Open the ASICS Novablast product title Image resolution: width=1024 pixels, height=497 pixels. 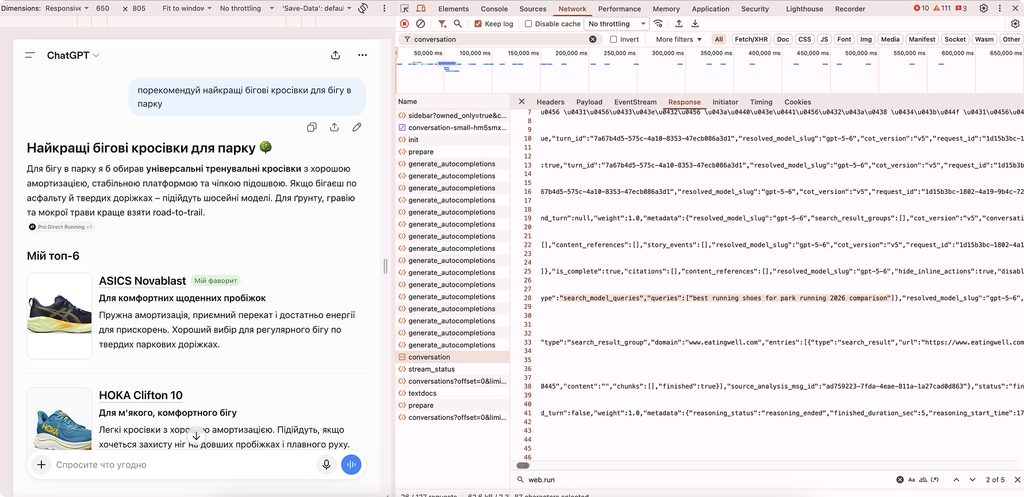pos(142,281)
